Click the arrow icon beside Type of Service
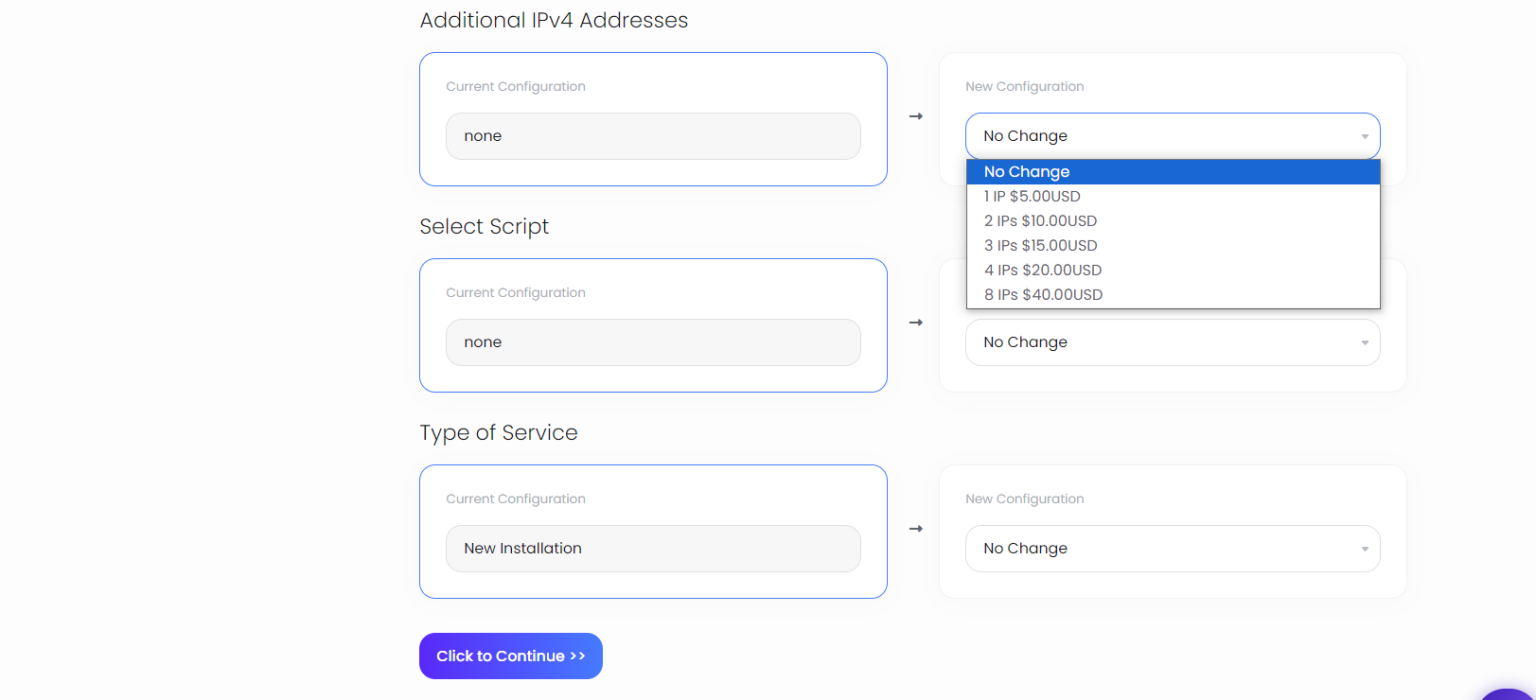 pos(915,528)
